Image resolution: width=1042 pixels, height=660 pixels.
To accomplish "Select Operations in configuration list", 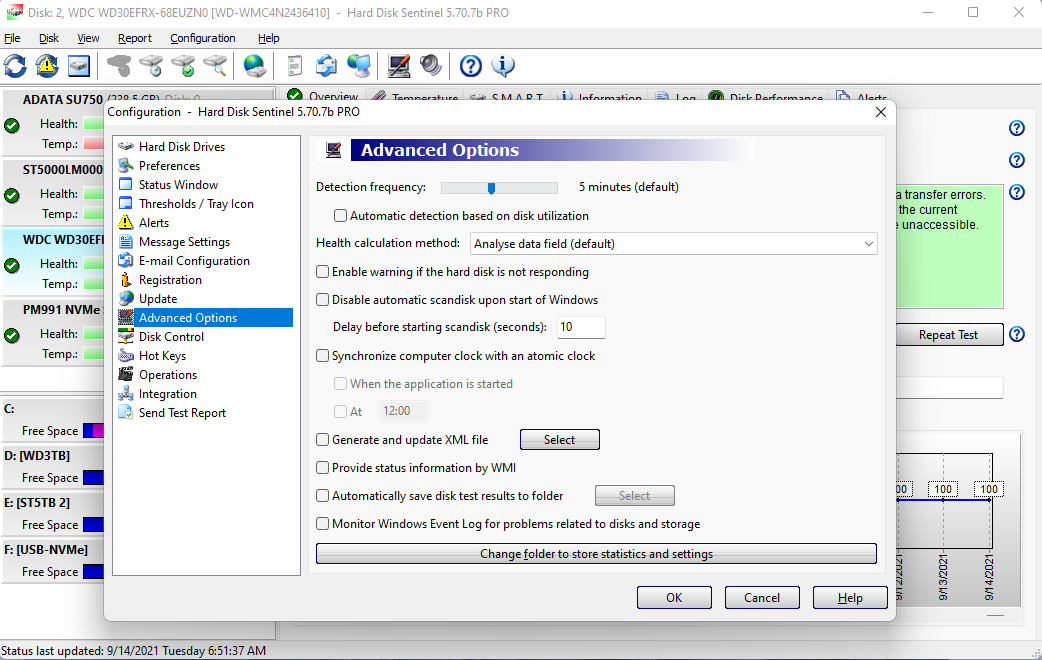I will (x=167, y=375).
